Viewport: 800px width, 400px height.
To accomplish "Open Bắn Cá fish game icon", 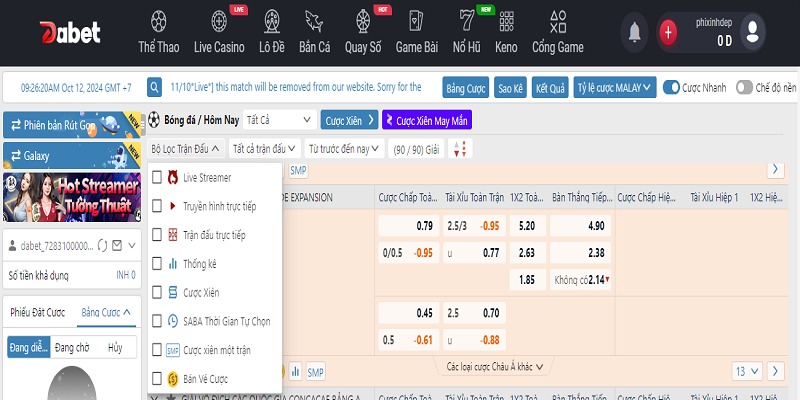I will pyautogui.click(x=314, y=21).
